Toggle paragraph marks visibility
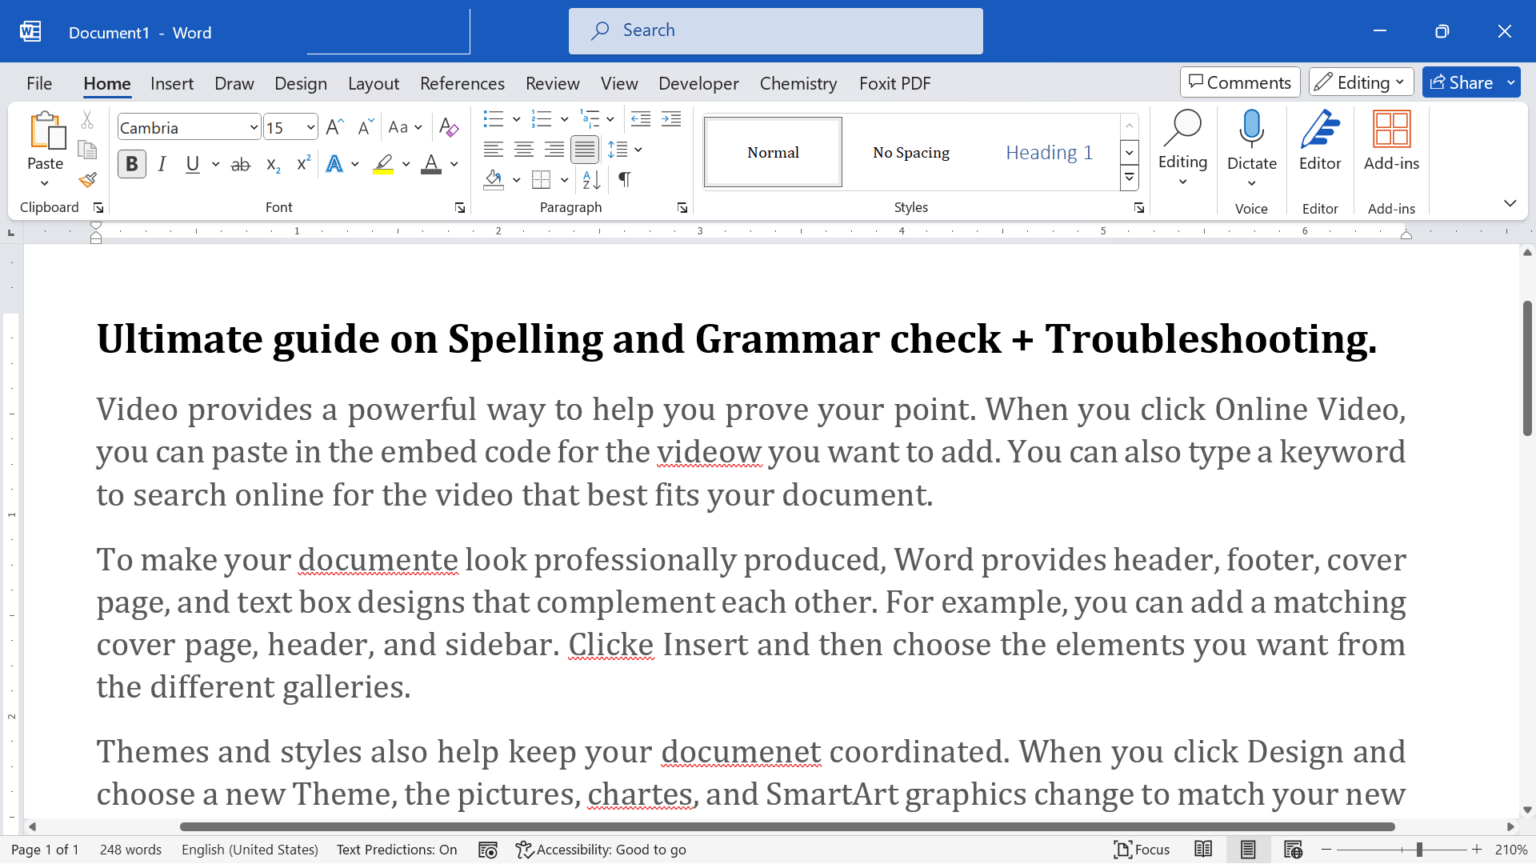Image resolution: width=1536 pixels, height=864 pixels. [624, 179]
